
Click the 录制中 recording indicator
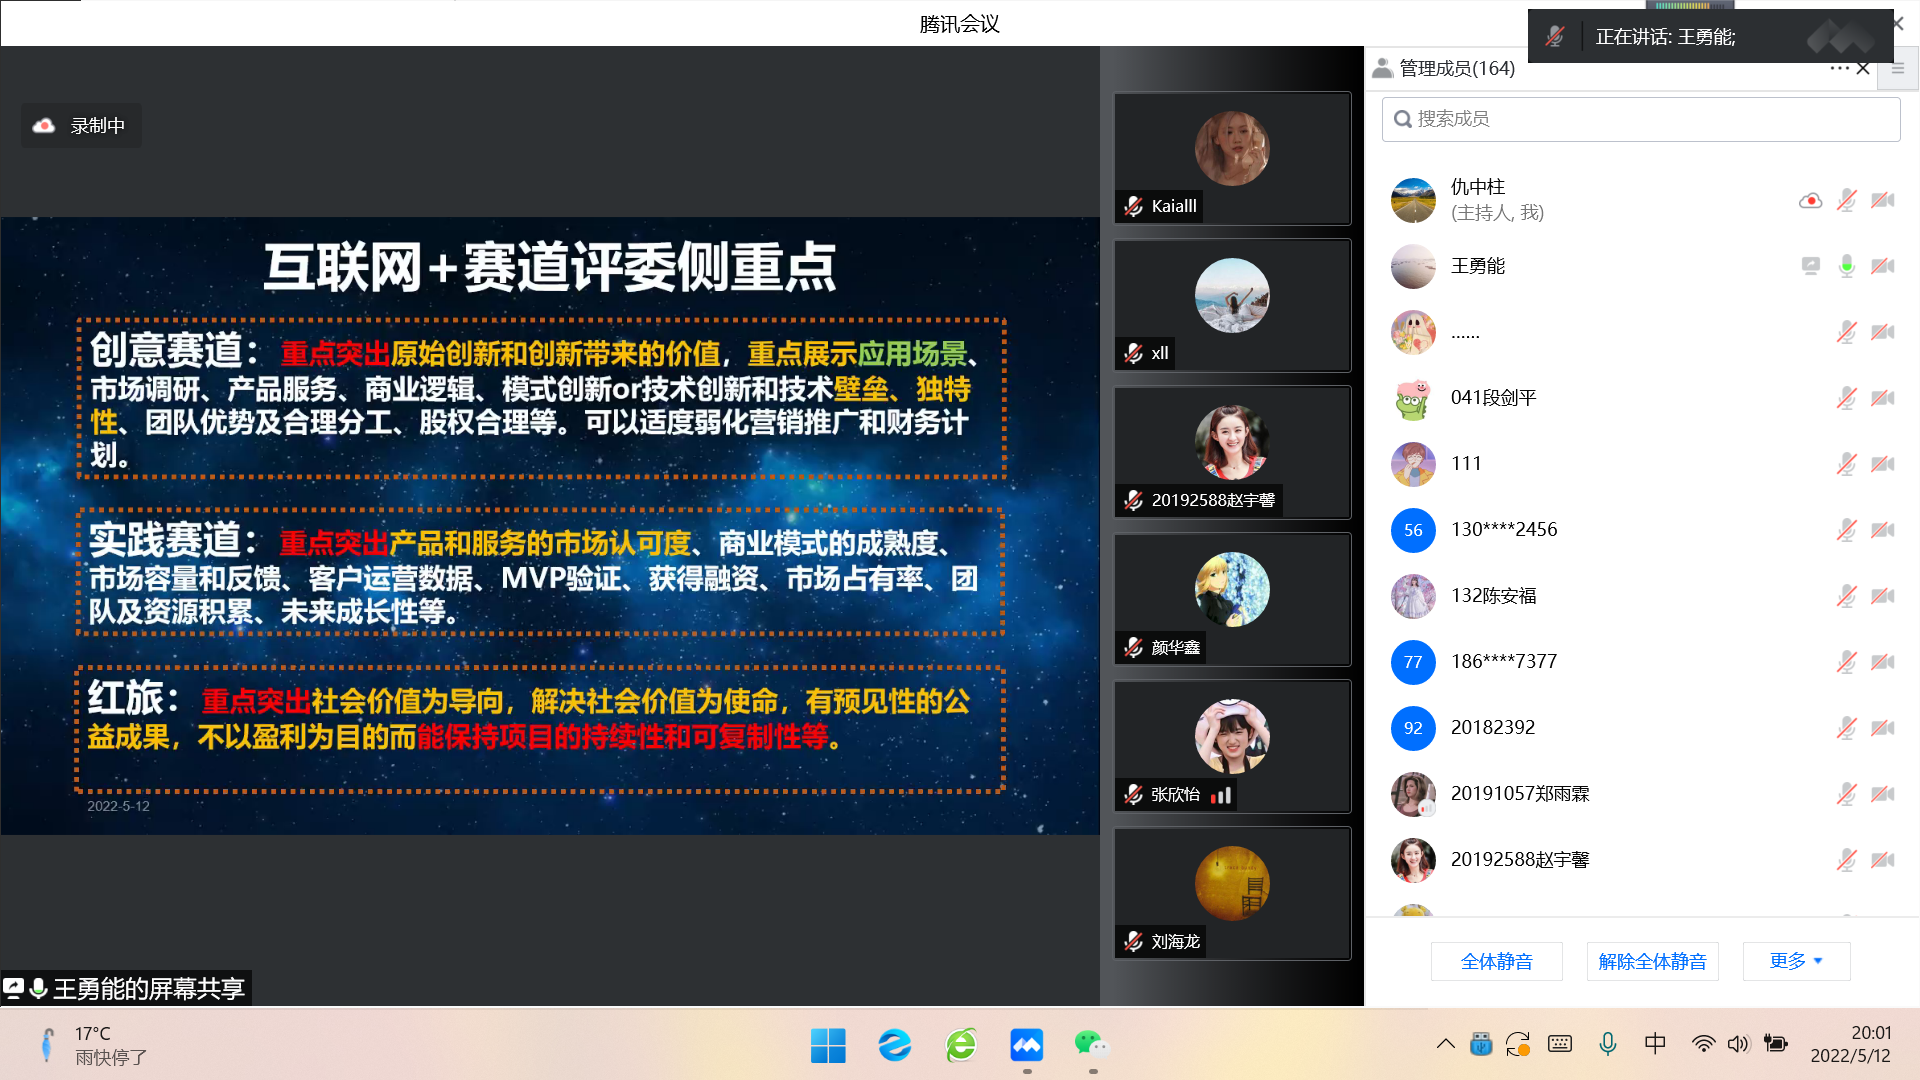pos(81,126)
